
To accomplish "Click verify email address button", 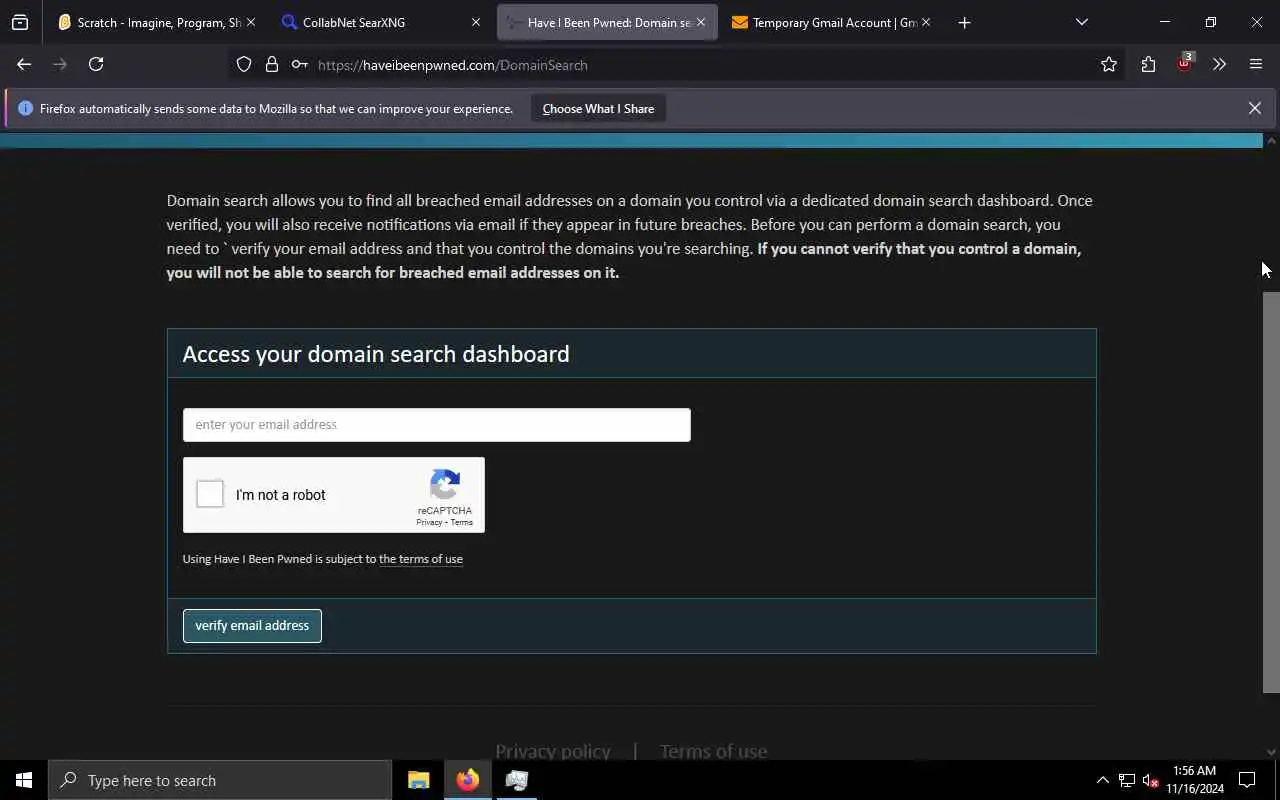I will [252, 626].
